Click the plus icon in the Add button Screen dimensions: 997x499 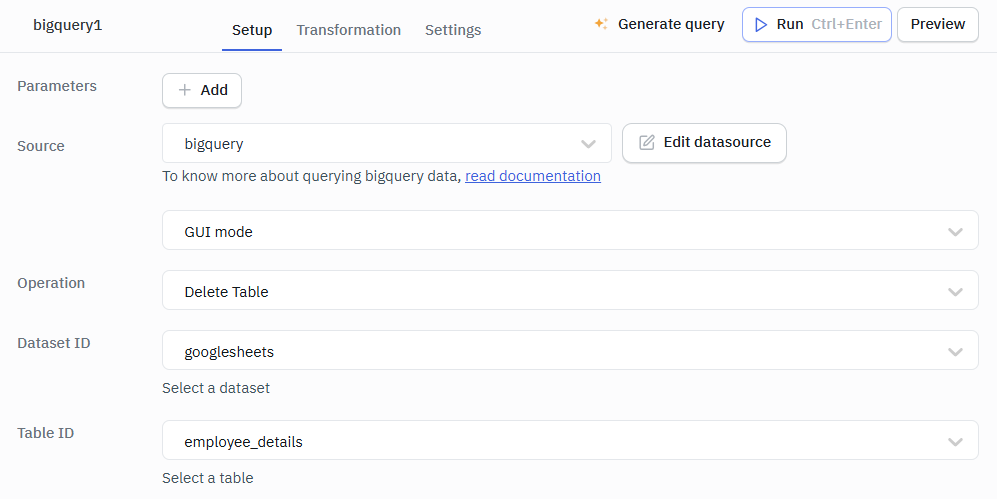(184, 90)
